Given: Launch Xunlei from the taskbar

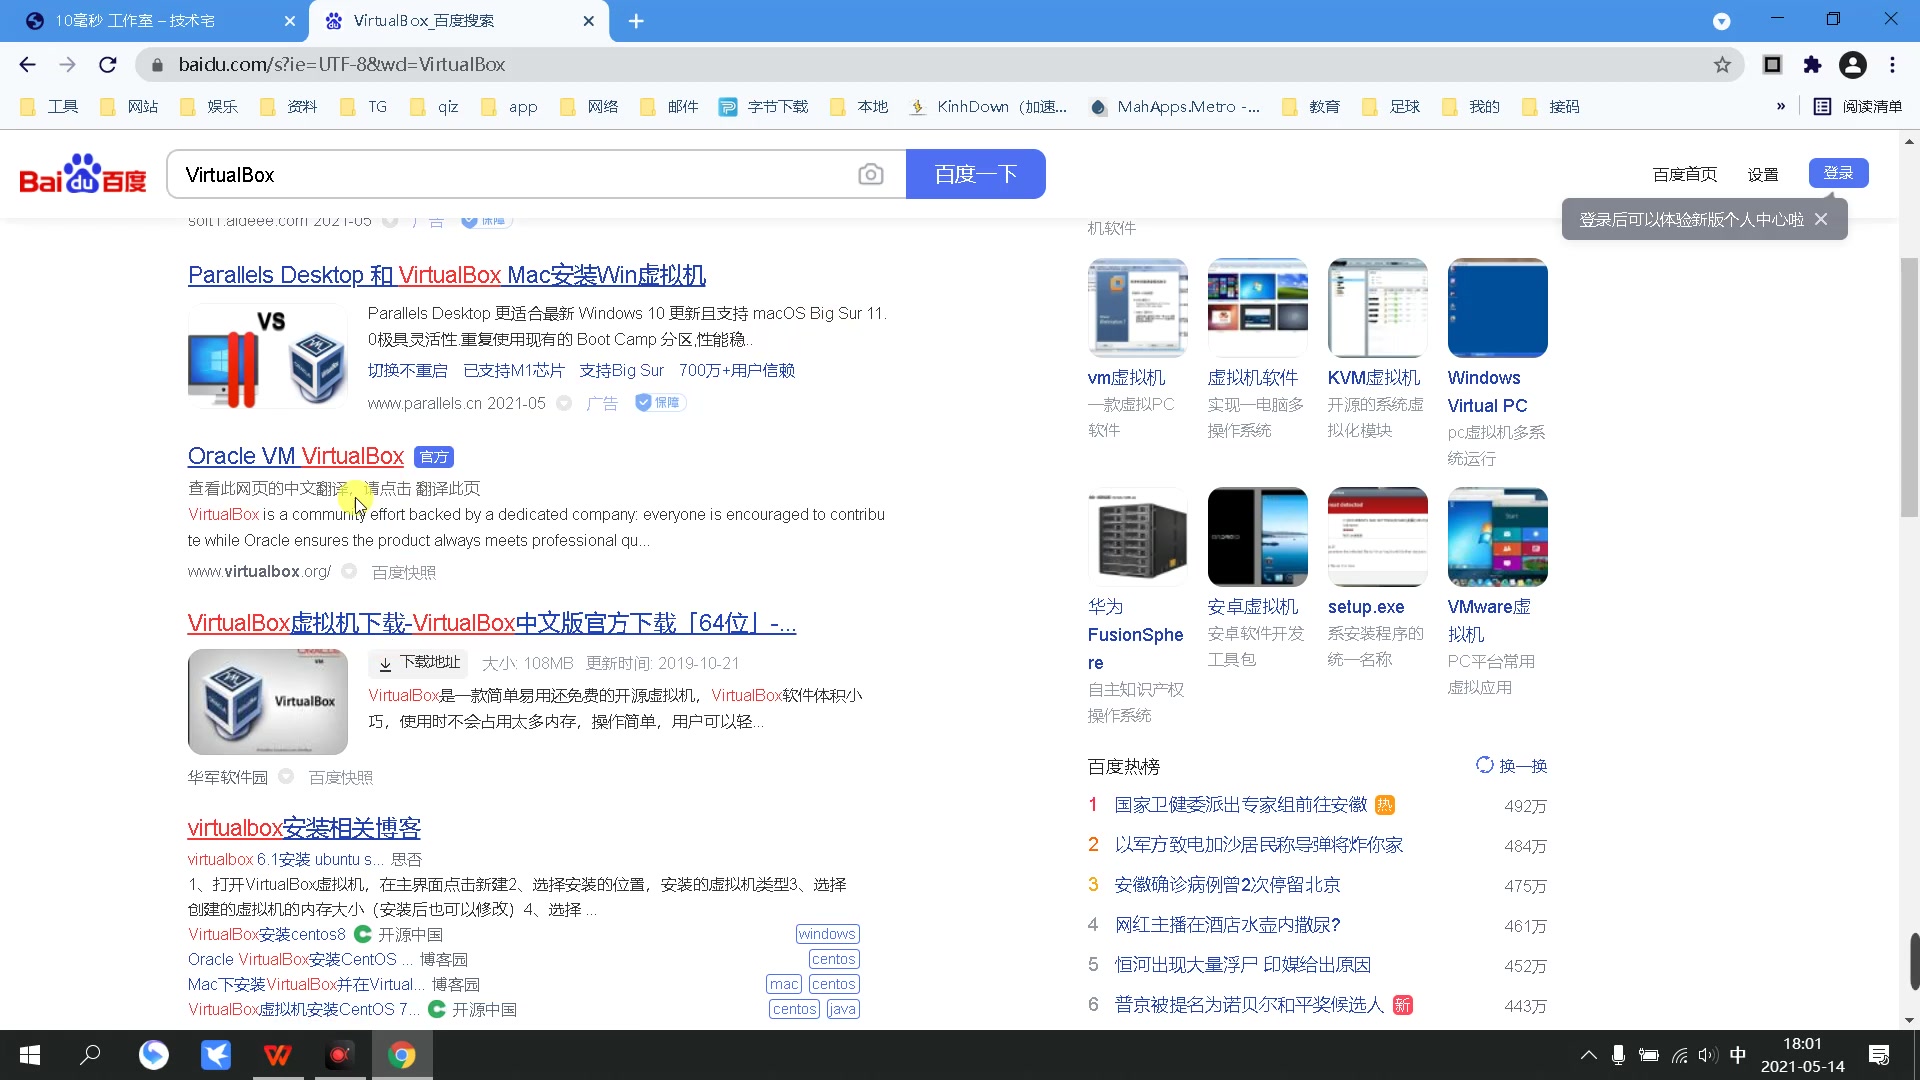Looking at the screenshot, I should click(x=215, y=1054).
